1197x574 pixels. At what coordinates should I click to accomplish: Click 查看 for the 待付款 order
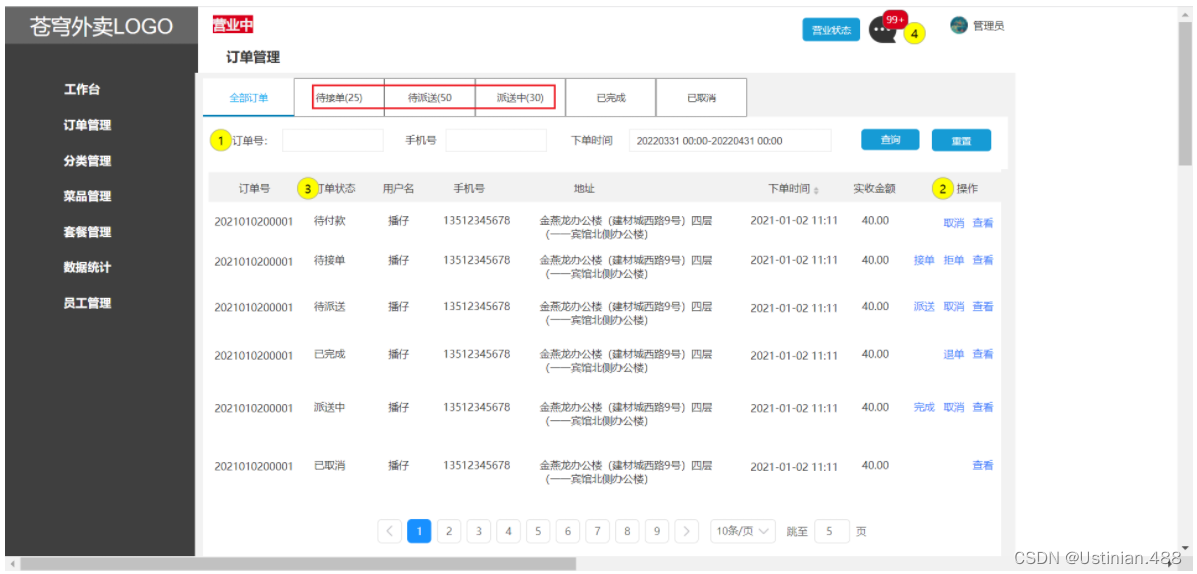click(982, 223)
